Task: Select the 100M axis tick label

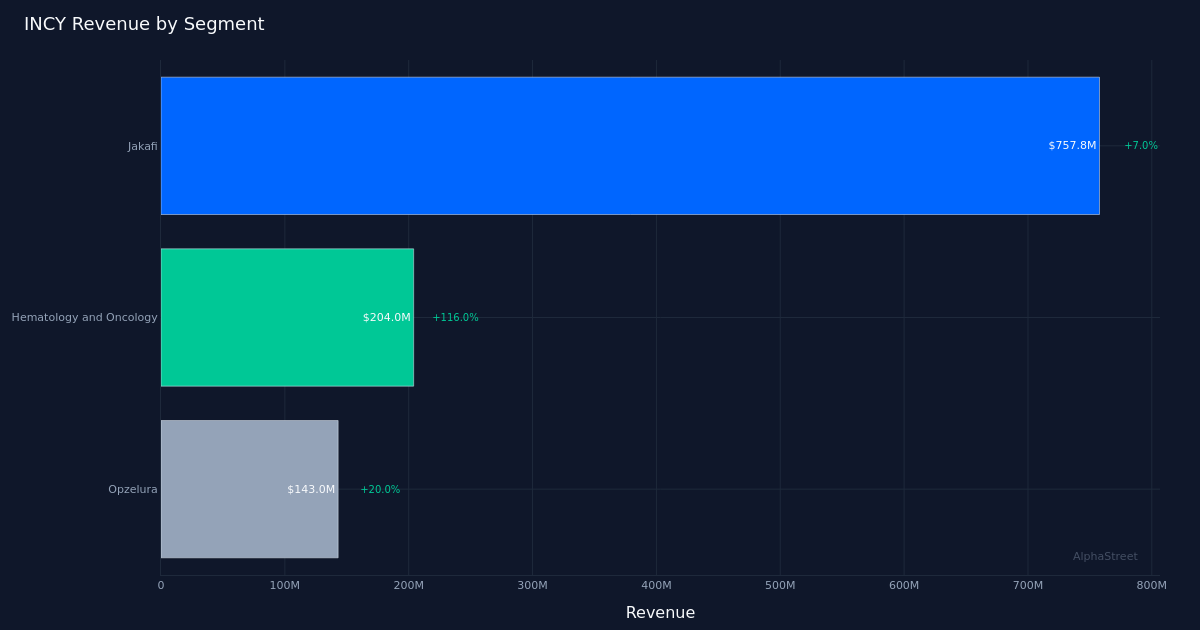Action: click(284, 586)
